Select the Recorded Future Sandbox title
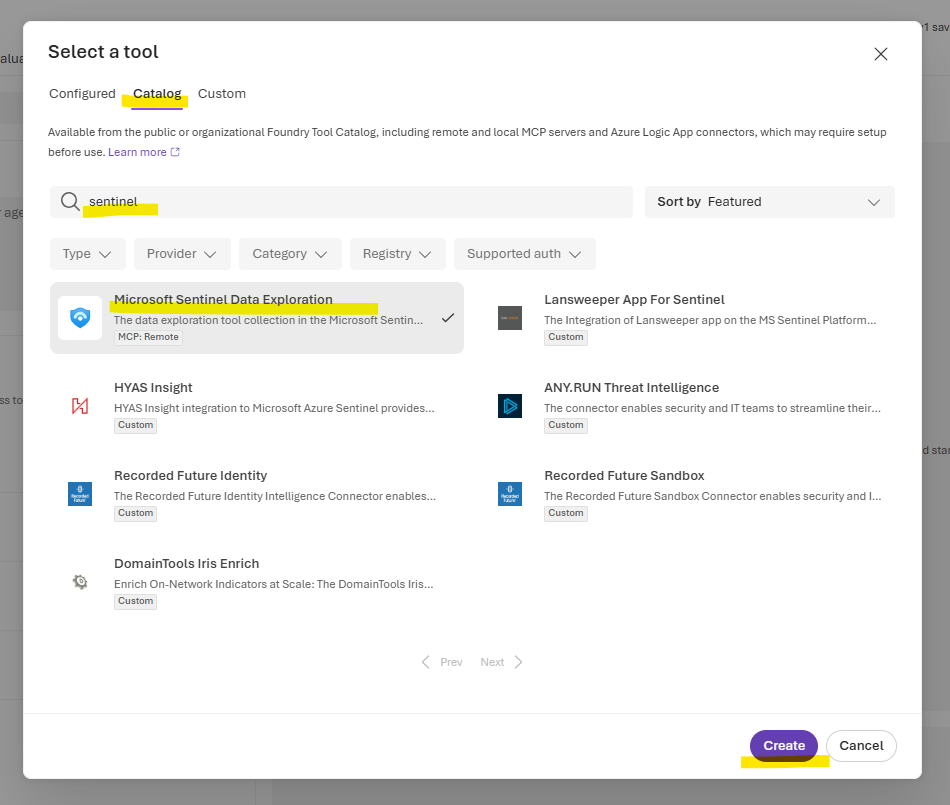The height and width of the screenshot is (805, 950). tap(624, 475)
